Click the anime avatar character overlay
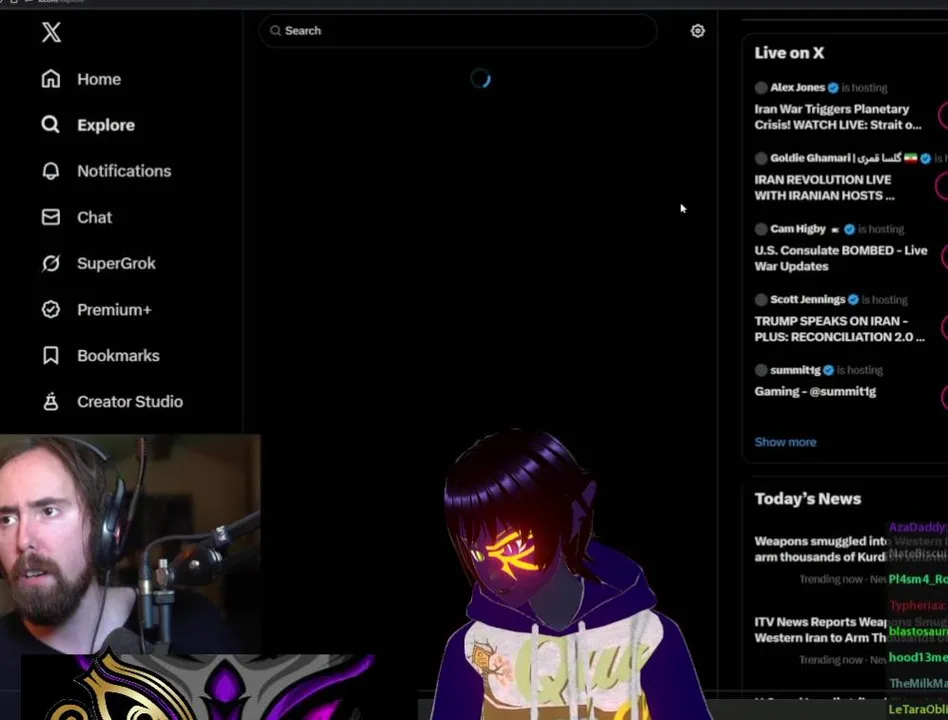948x720 pixels. (x=562, y=574)
